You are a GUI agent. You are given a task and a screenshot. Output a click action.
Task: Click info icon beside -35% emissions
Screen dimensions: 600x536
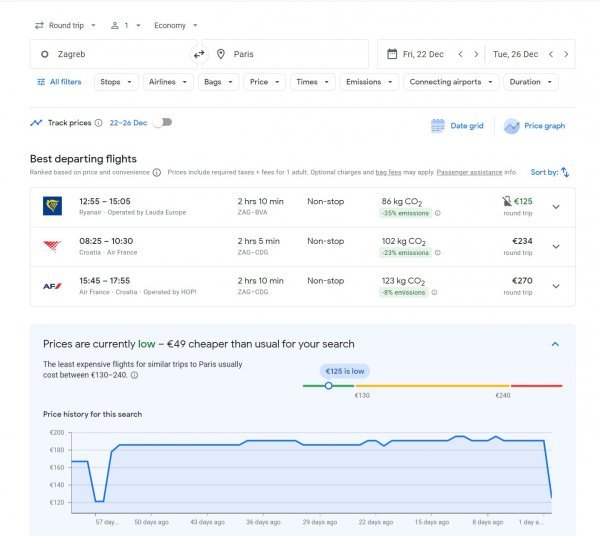438,213
